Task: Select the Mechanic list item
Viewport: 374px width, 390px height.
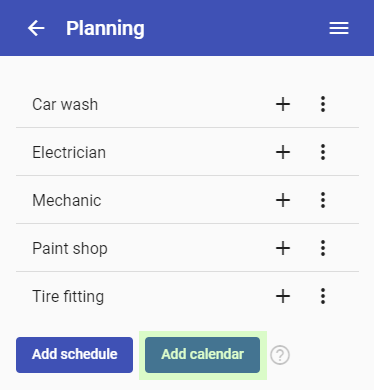Action: 187,200
